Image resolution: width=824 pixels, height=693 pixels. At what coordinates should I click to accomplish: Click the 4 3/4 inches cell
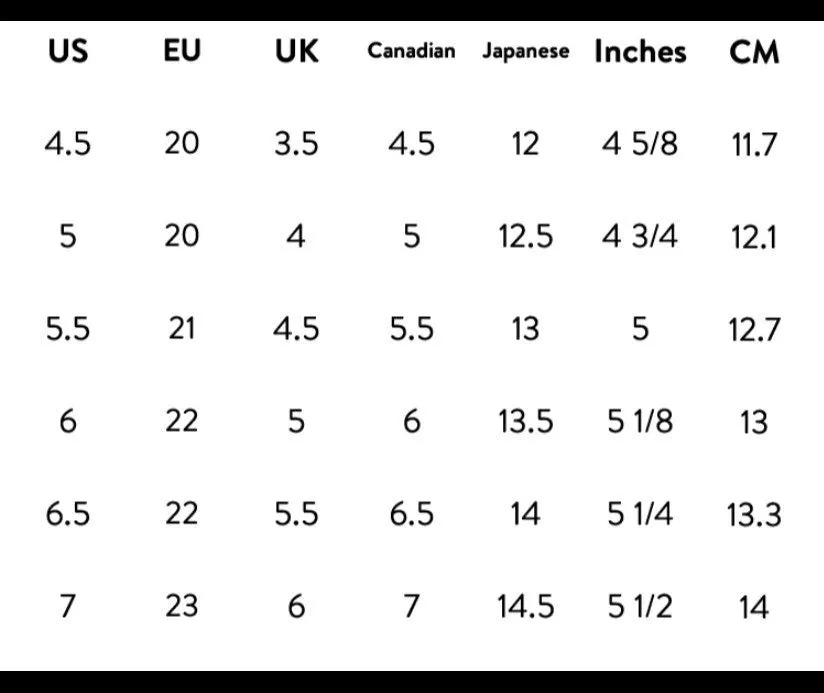click(640, 236)
